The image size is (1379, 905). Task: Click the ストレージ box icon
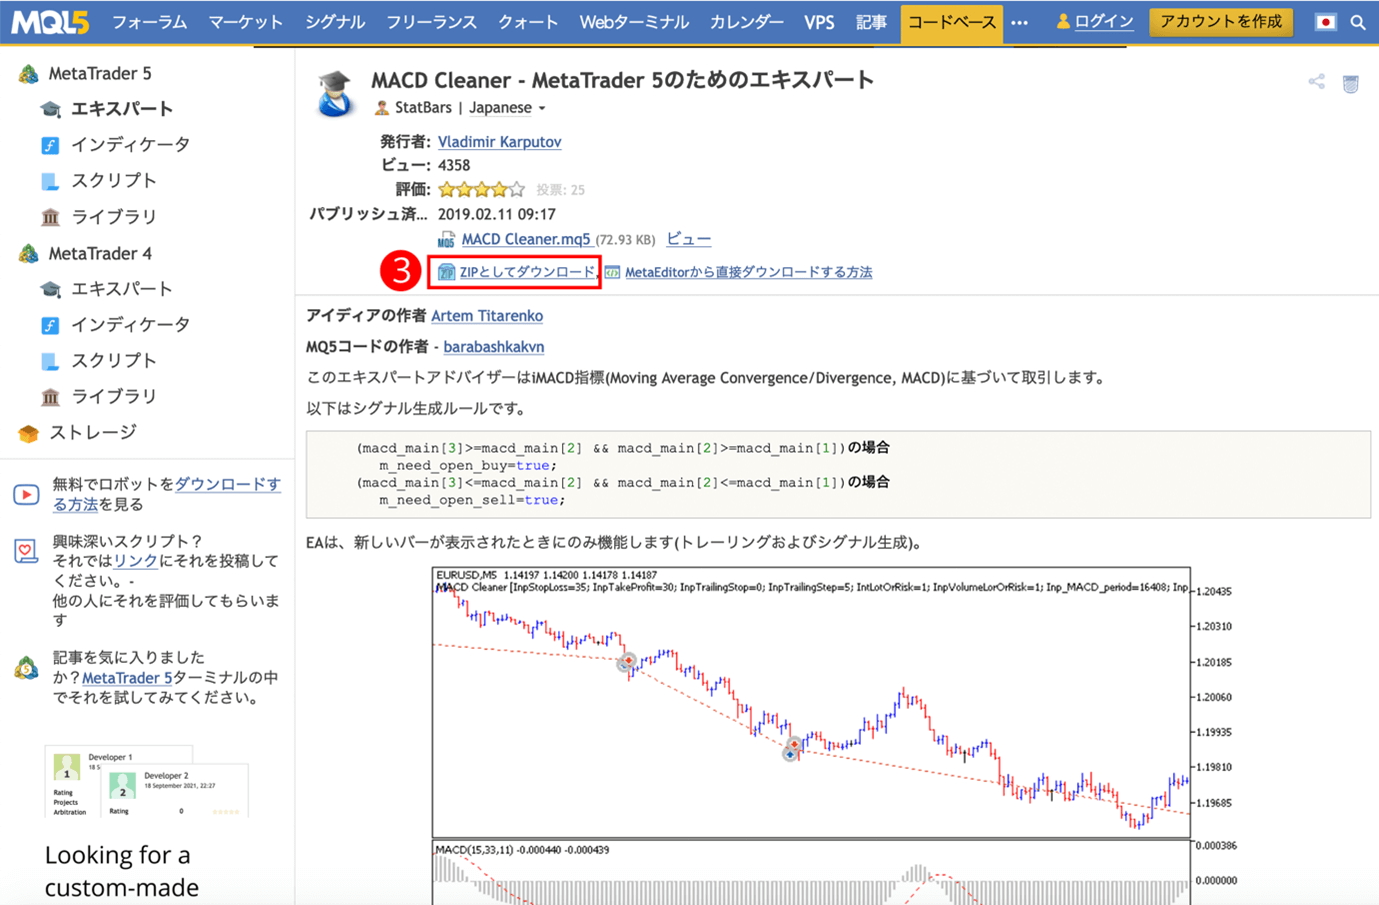pos(28,433)
